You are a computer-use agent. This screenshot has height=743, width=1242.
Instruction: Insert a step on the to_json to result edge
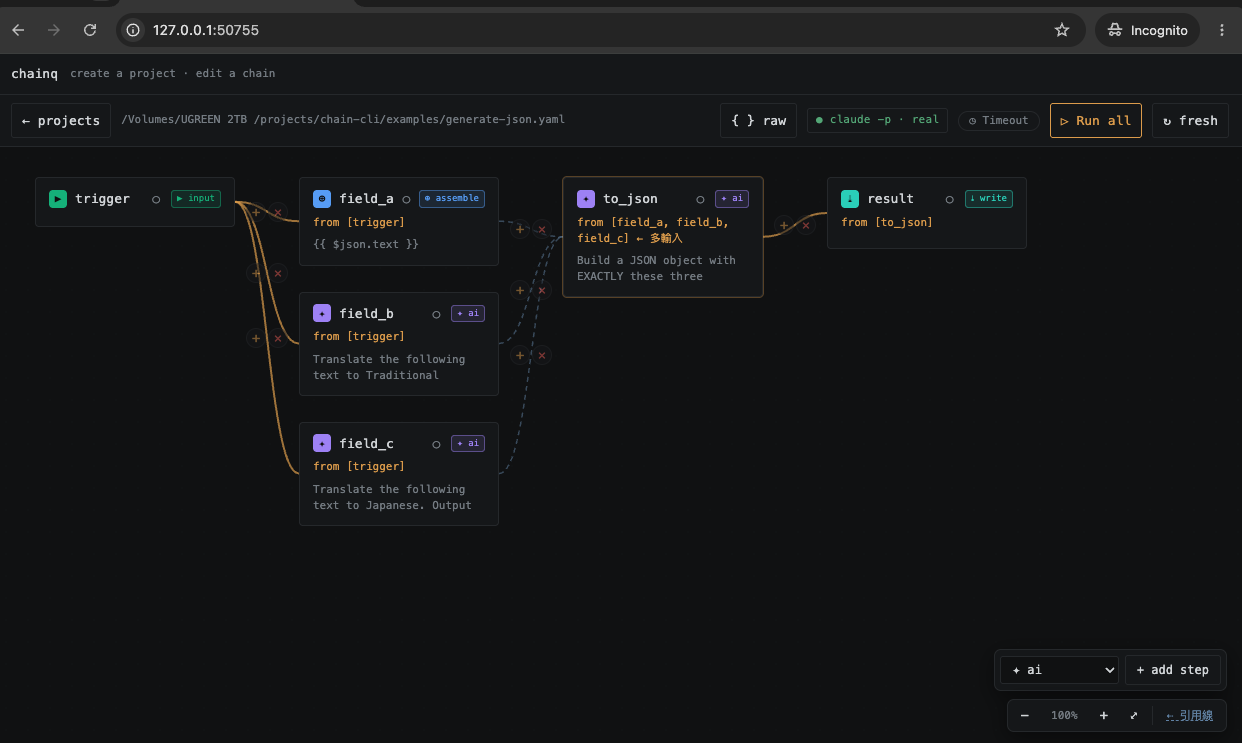click(784, 226)
